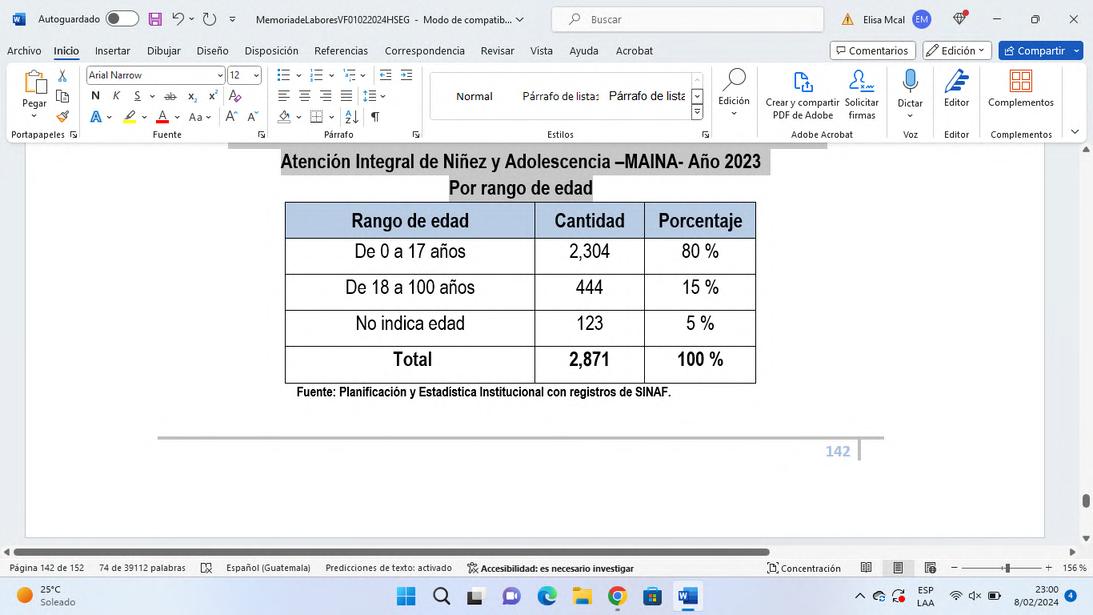Apply the Normal style

(x=474, y=96)
